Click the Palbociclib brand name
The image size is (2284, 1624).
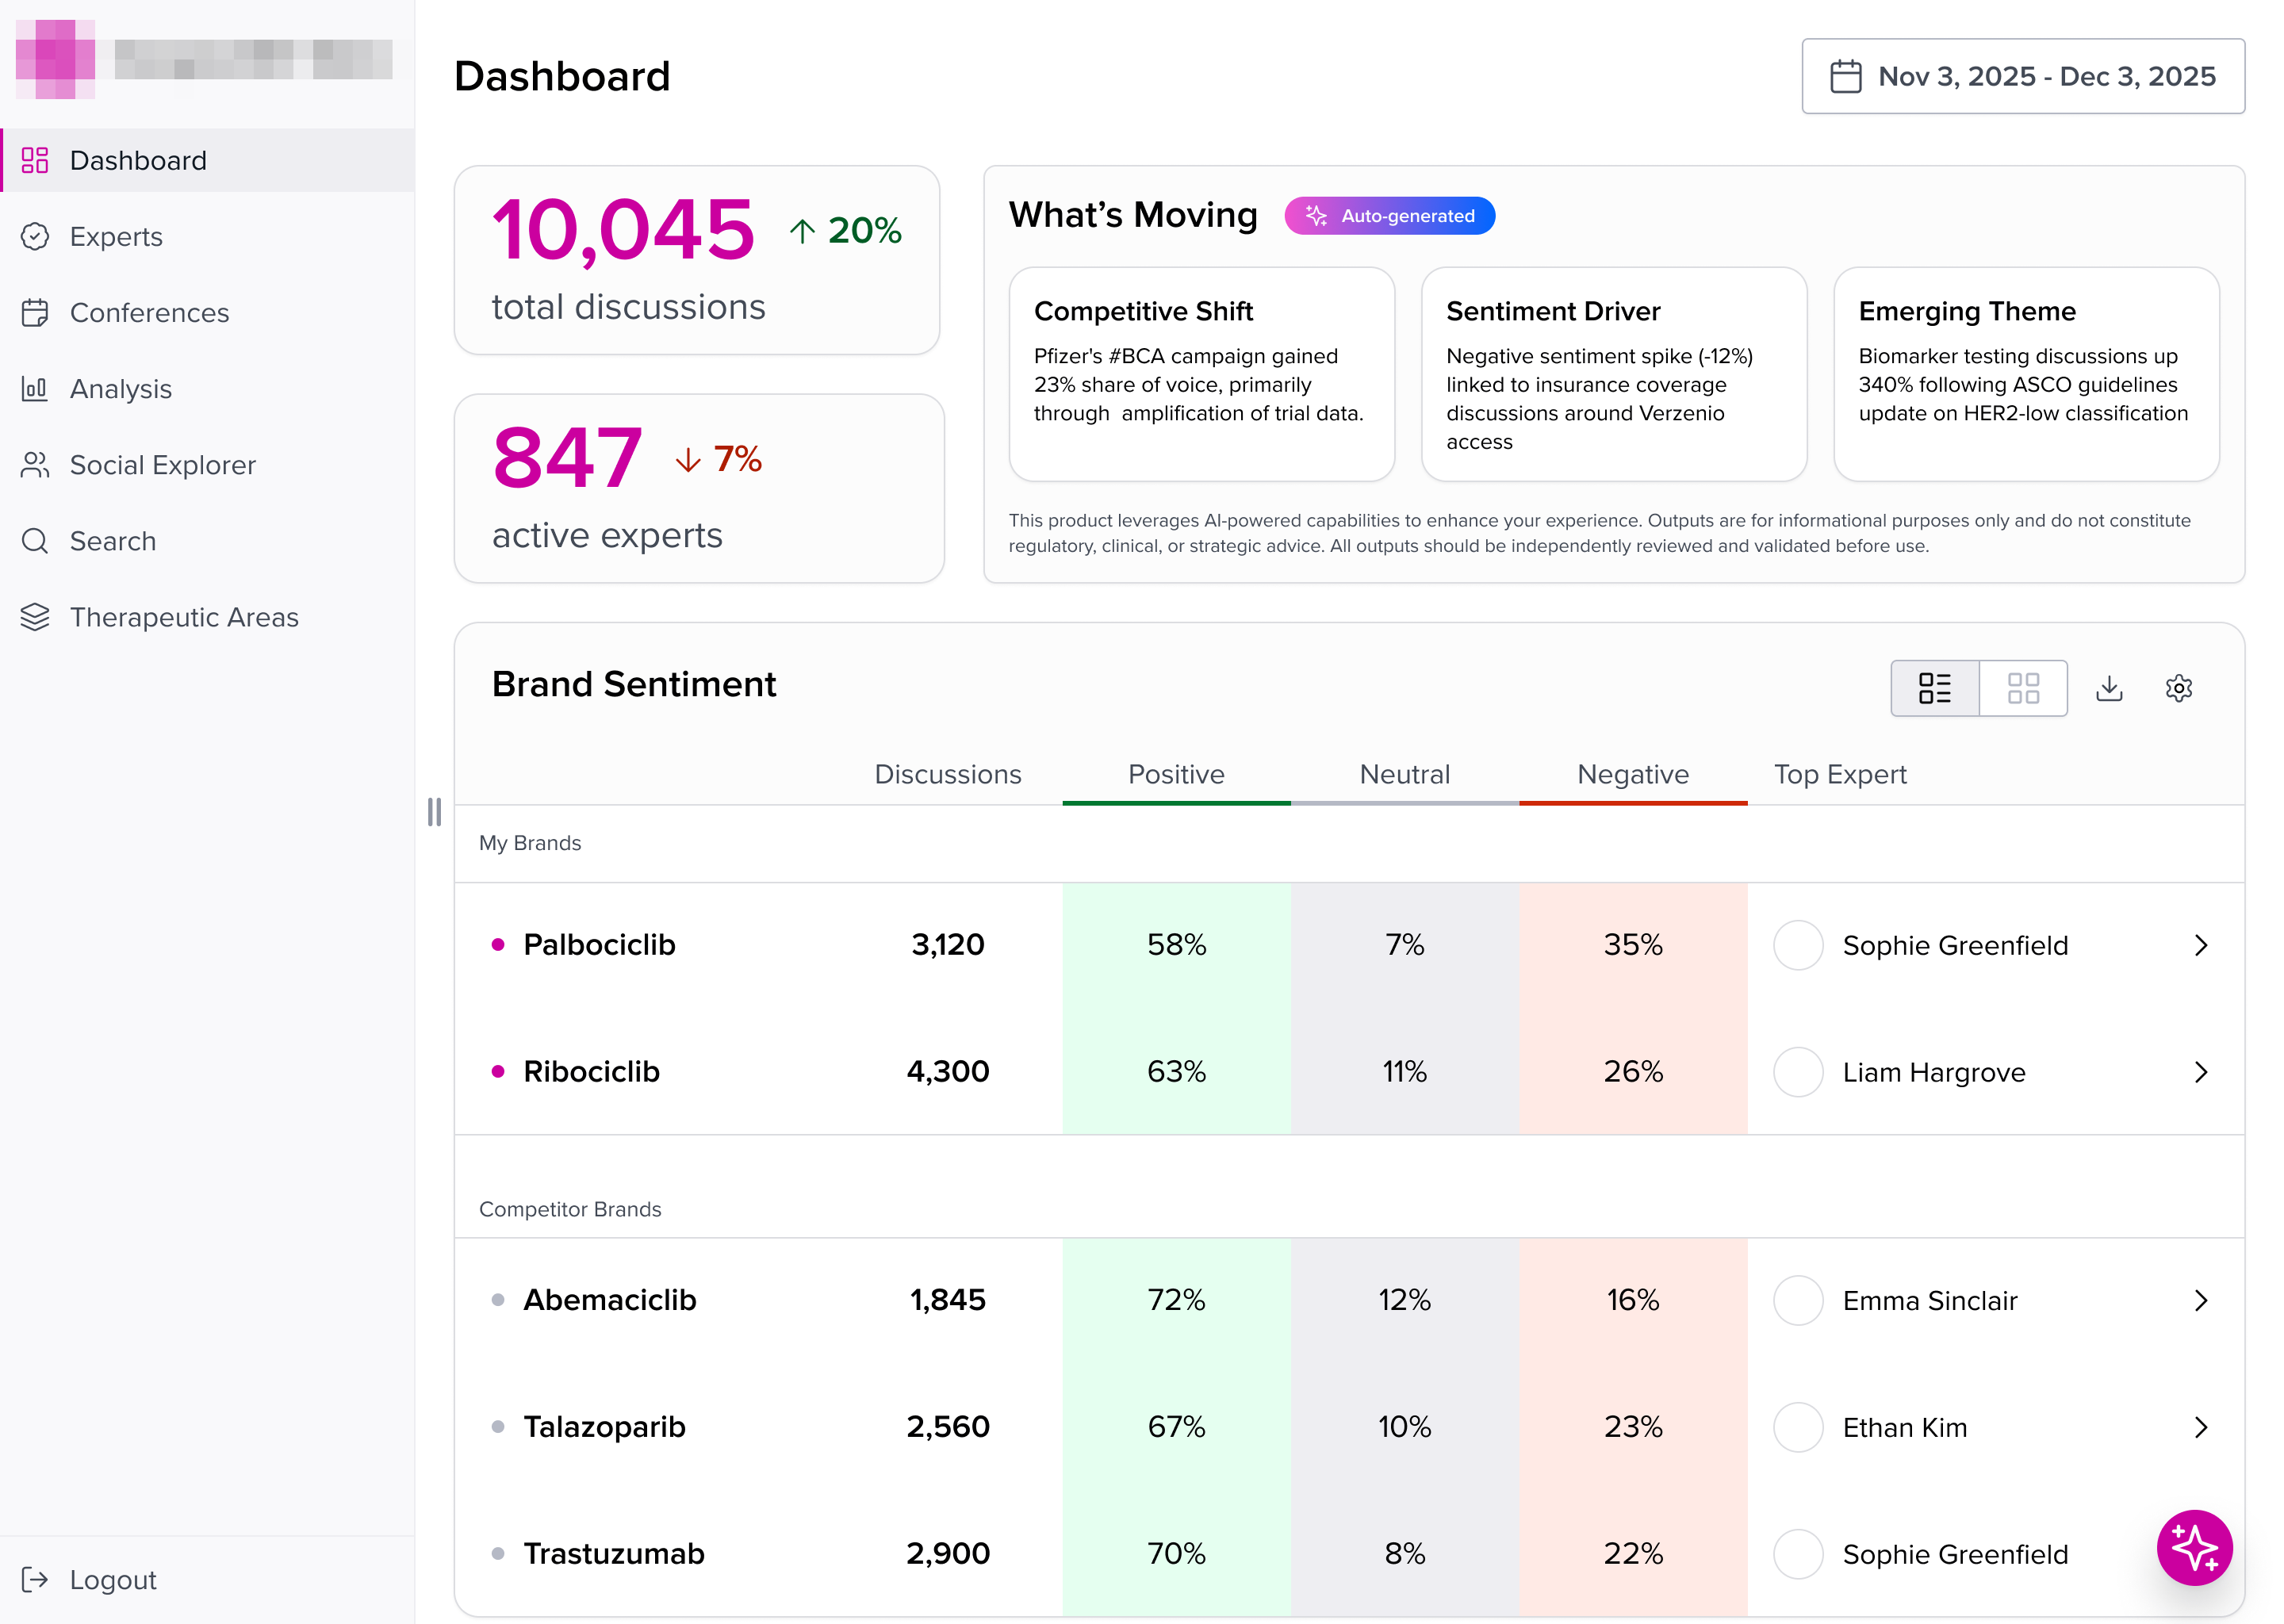click(599, 944)
